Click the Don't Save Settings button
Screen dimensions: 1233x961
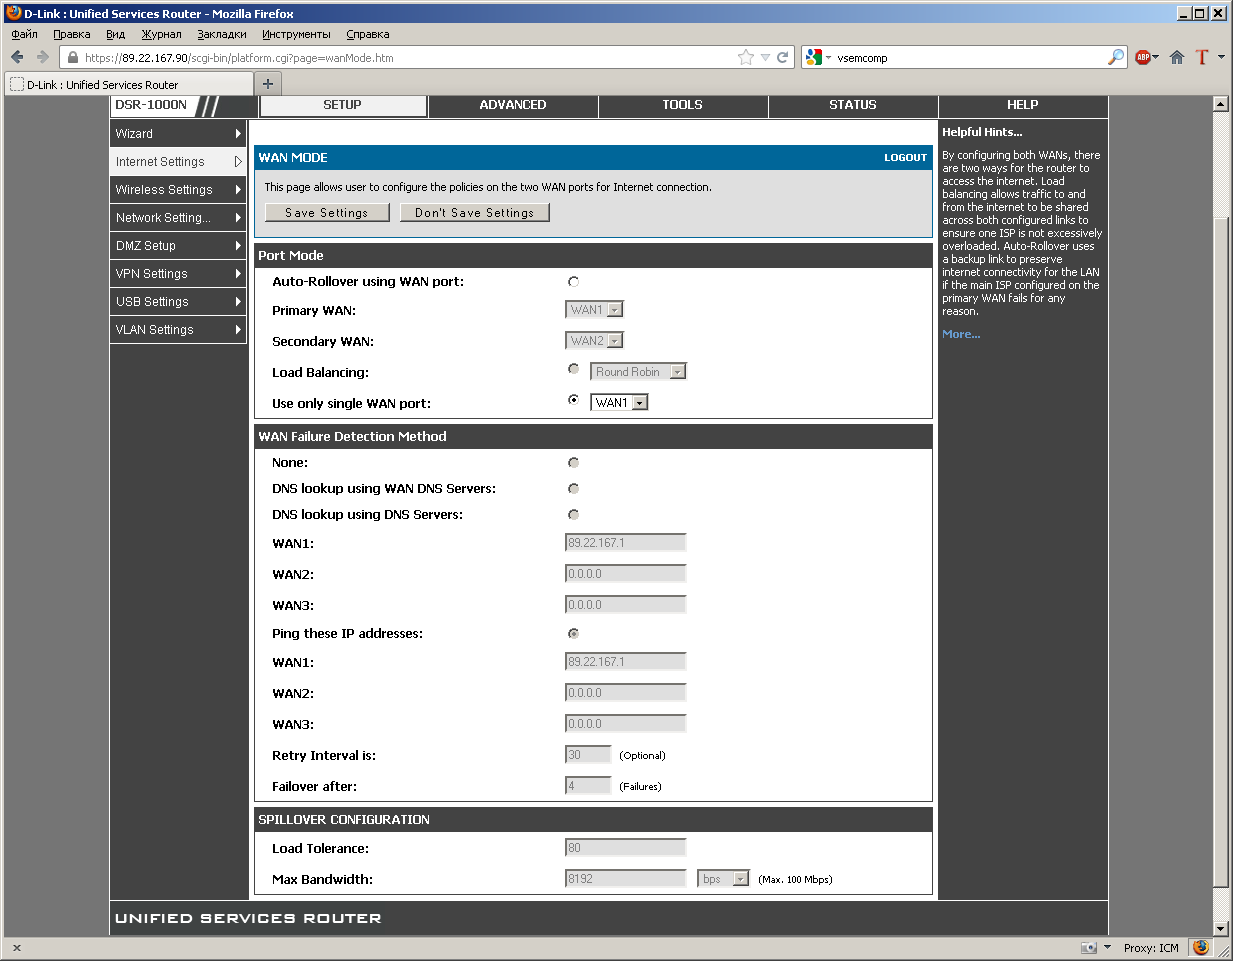click(x=475, y=213)
